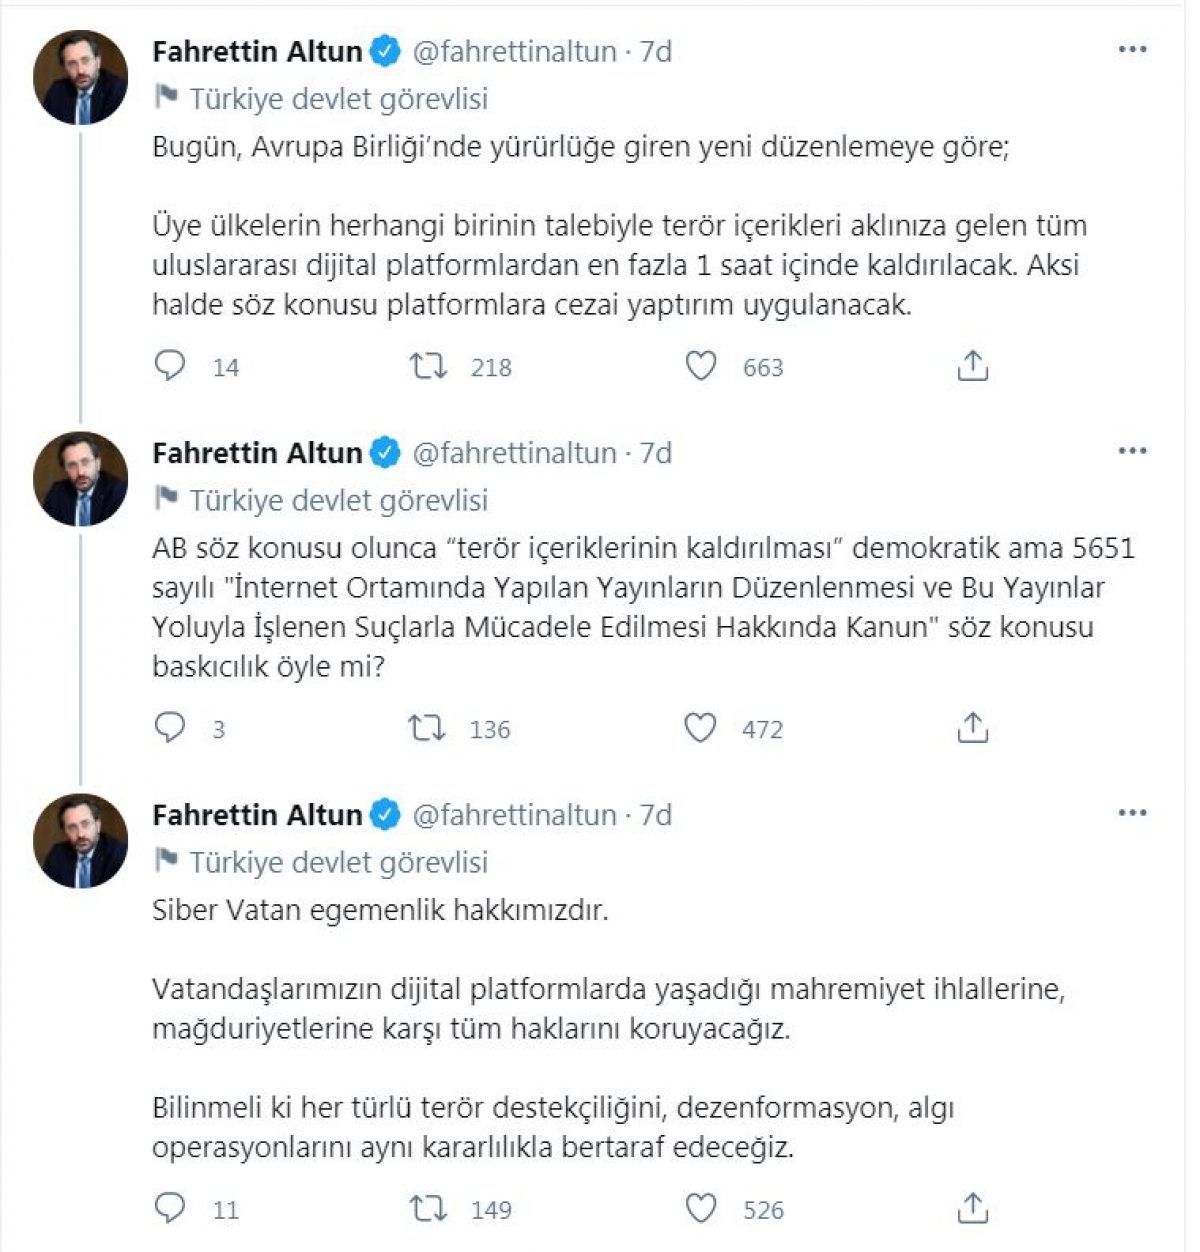Viewport: 1200px width, 1252px height.
Task: Retweet the first tweet with 218 retweets
Action: [428, 366]
